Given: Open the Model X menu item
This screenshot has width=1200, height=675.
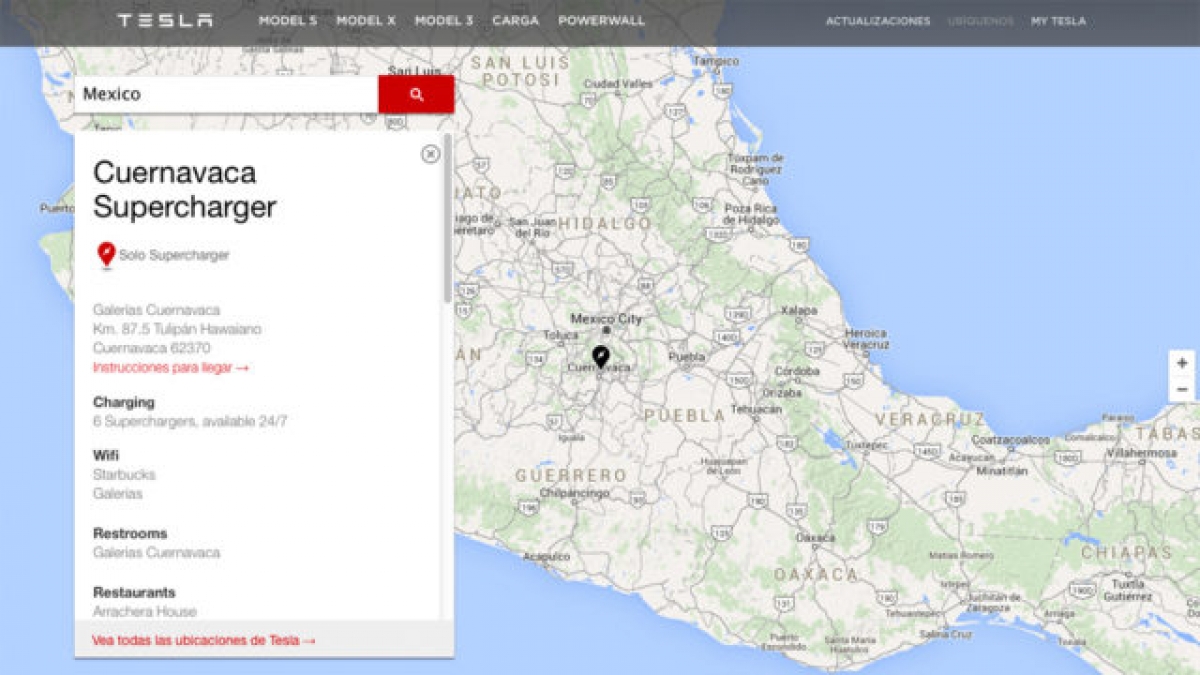Looking at the screenshot, I should point(366,20).
